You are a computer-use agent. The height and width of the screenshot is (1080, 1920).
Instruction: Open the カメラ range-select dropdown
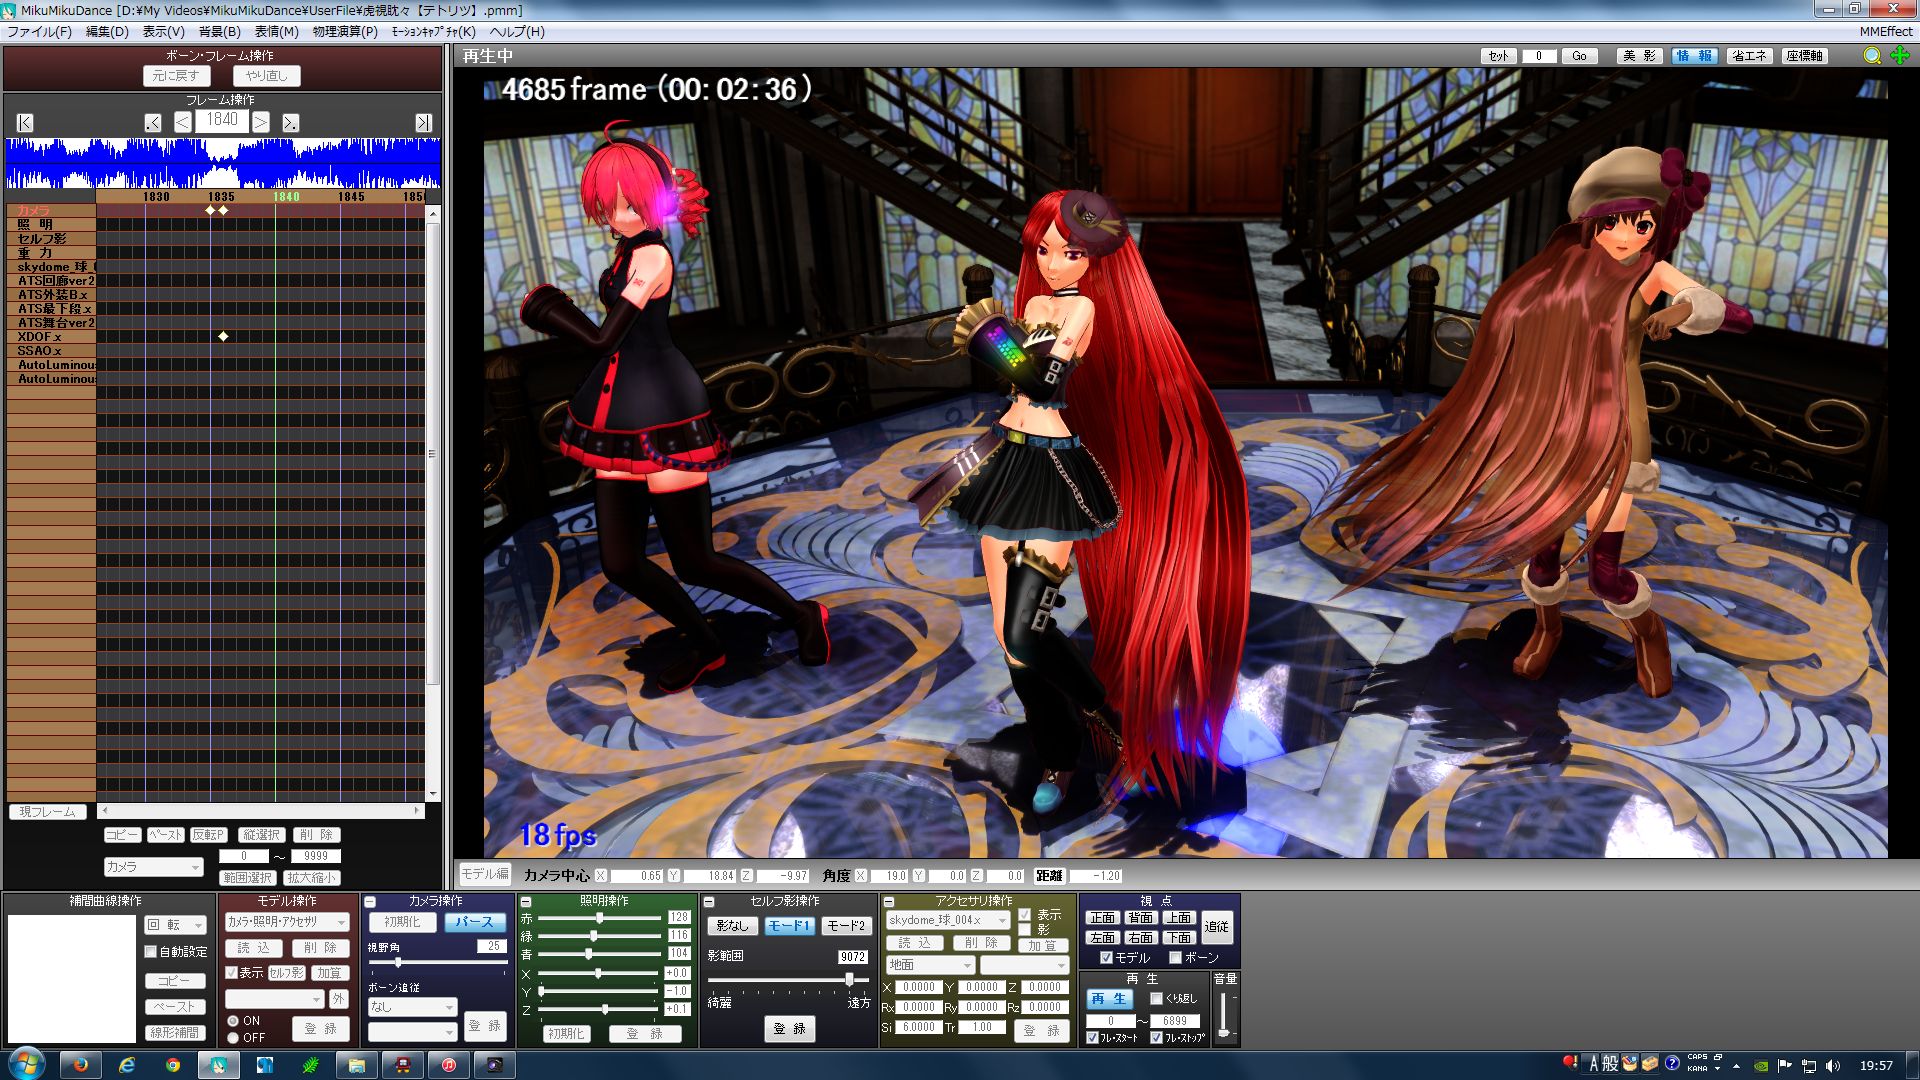pos(153,867)
